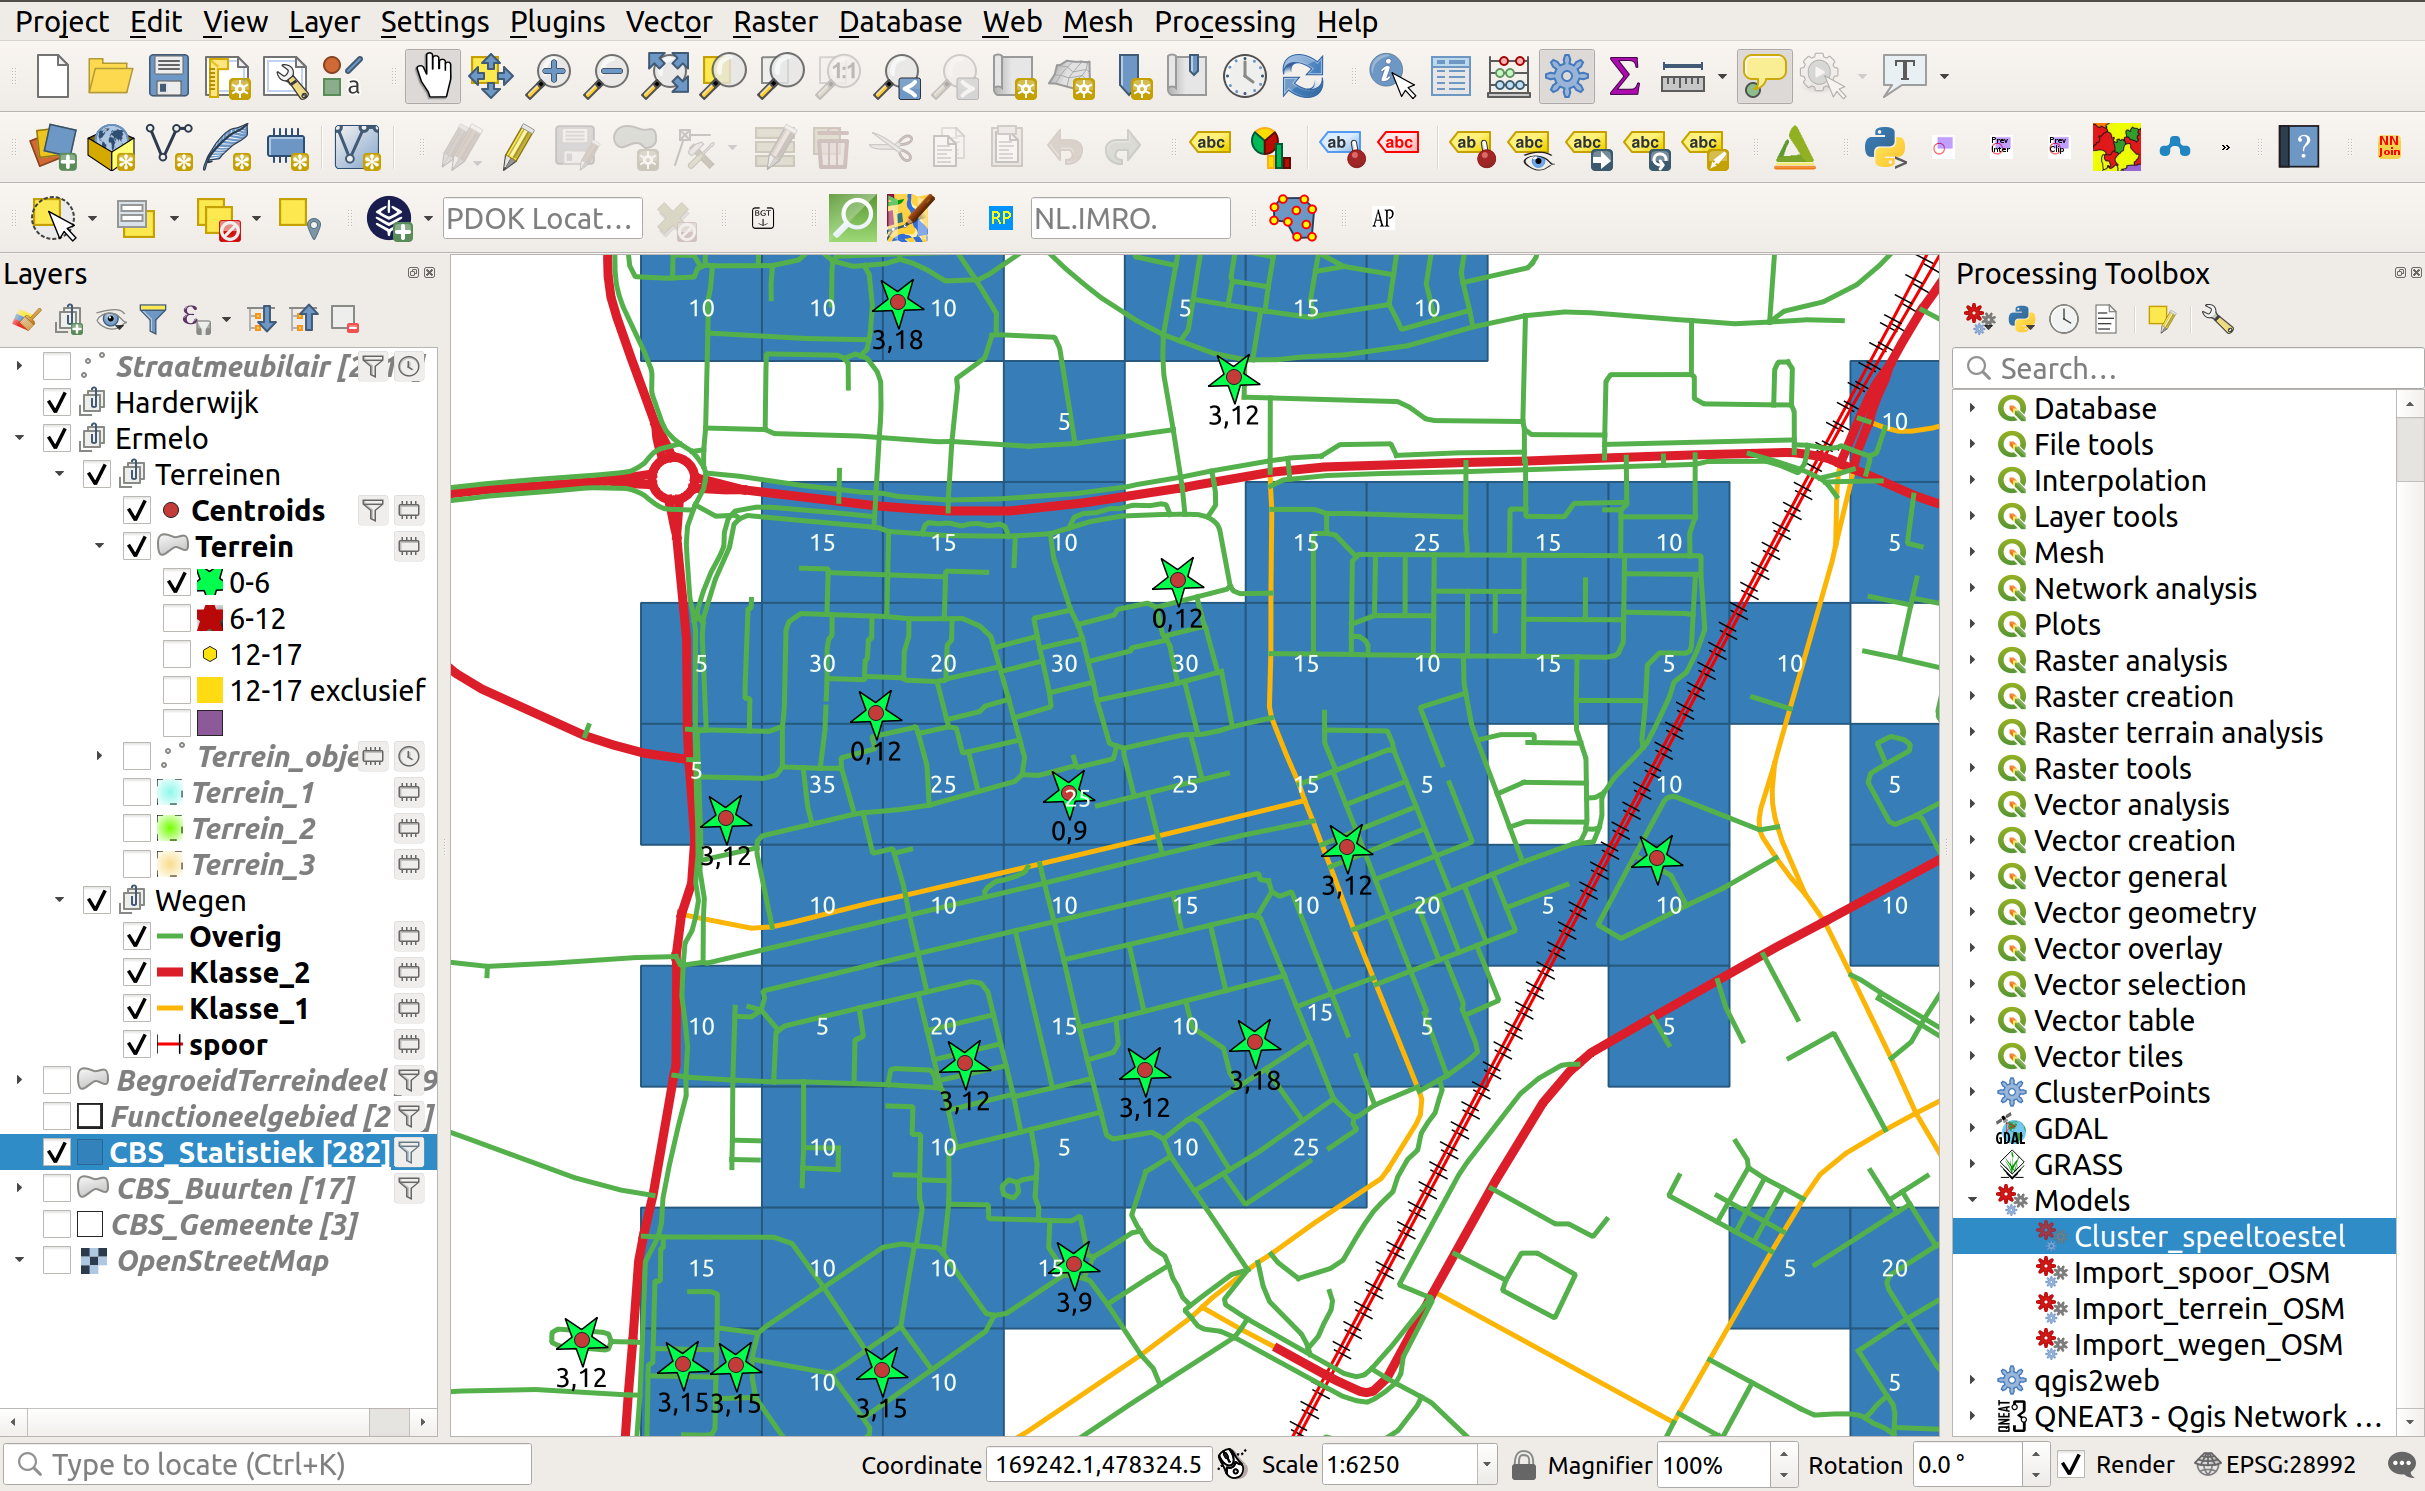2425x1491 pixels.
Task: Expand the Straatmeubilair layer
Action: click(19, 367)
